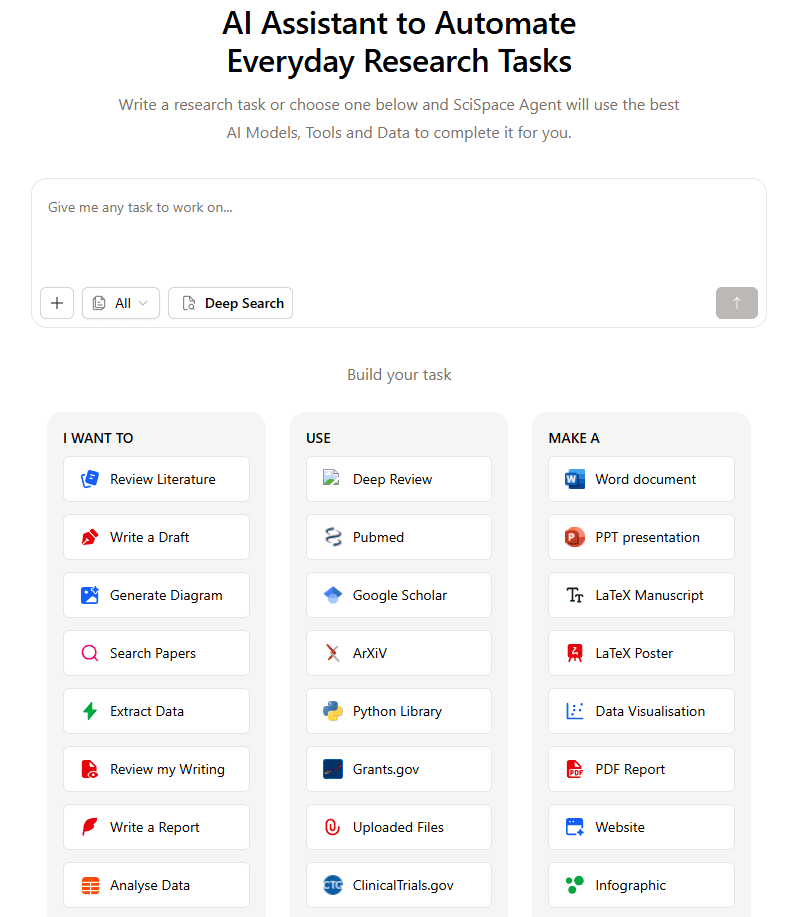Pick the Write a Draft label
Screen dimensions: 790x917
(150, 537)
